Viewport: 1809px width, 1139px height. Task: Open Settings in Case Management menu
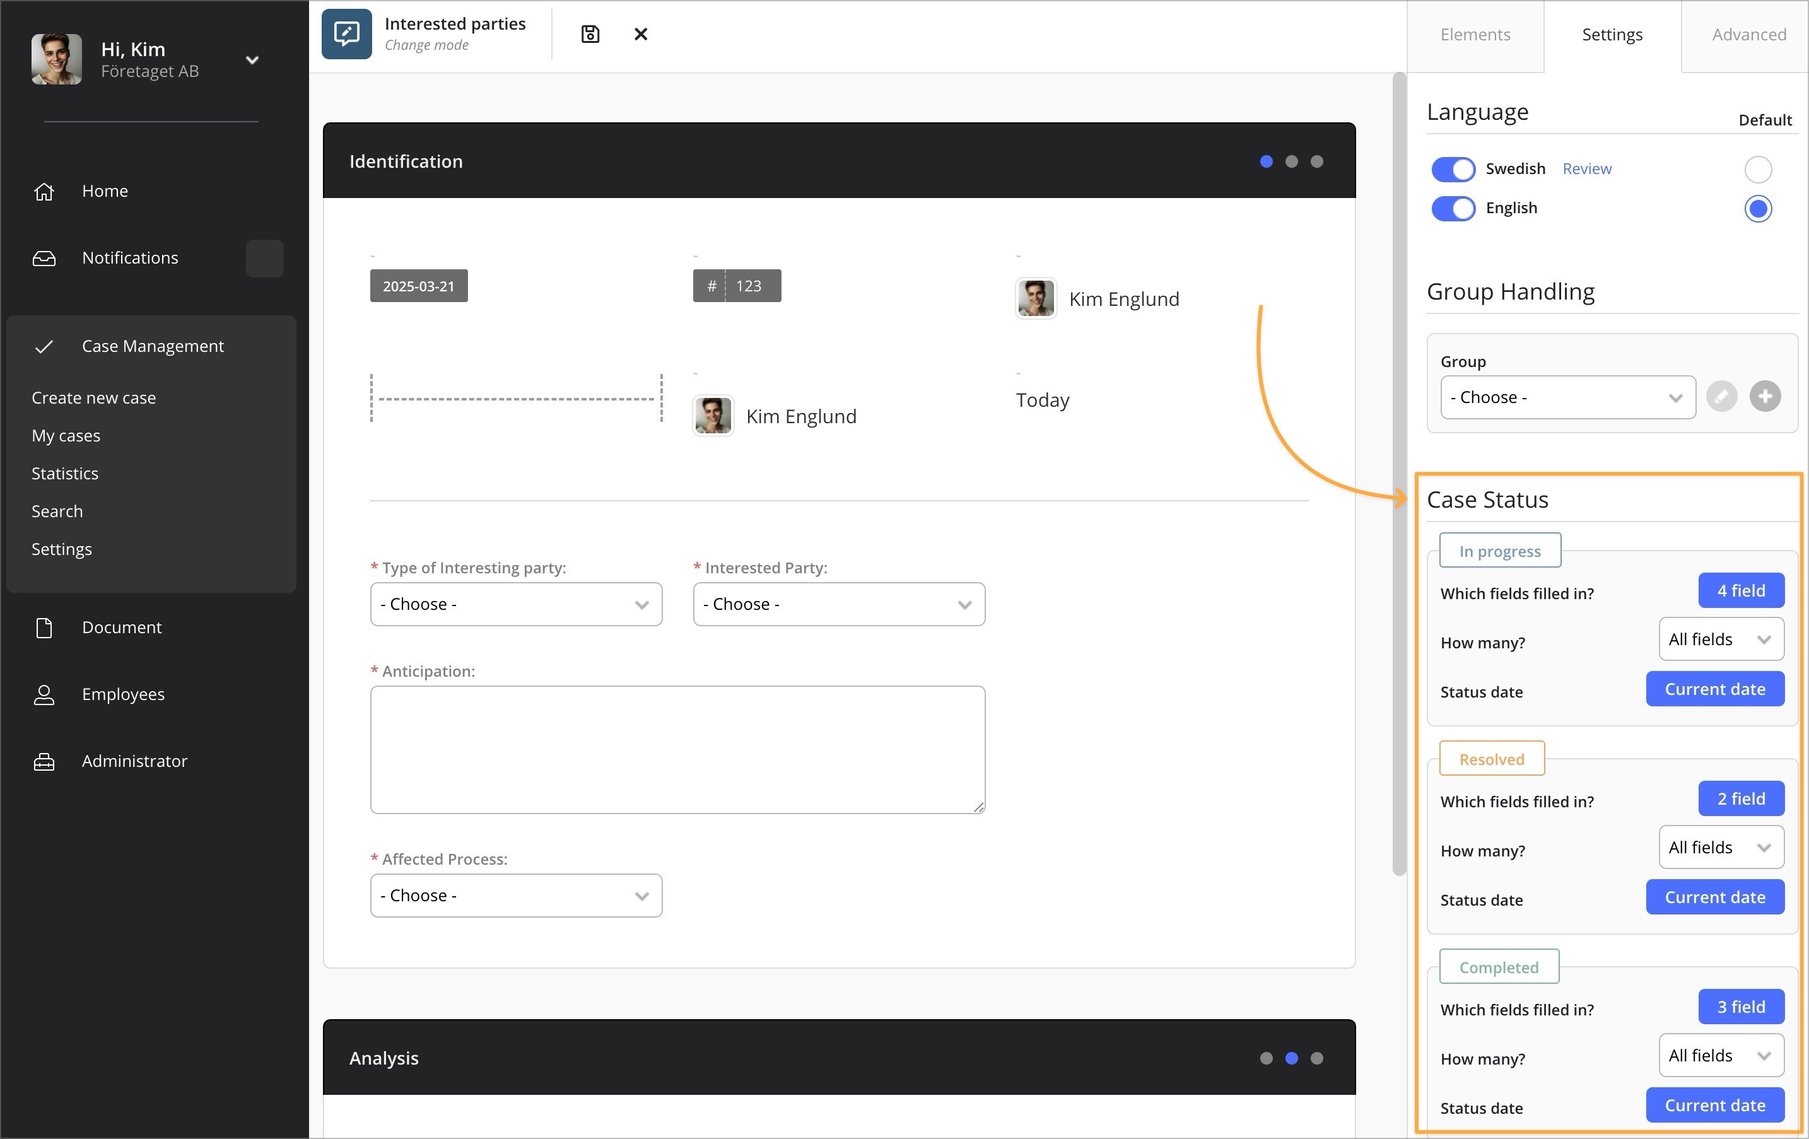62,550
